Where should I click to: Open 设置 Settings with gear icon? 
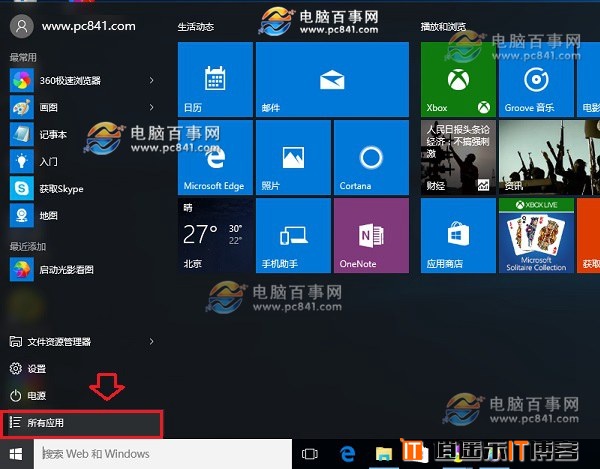click(x=28, y=369)
